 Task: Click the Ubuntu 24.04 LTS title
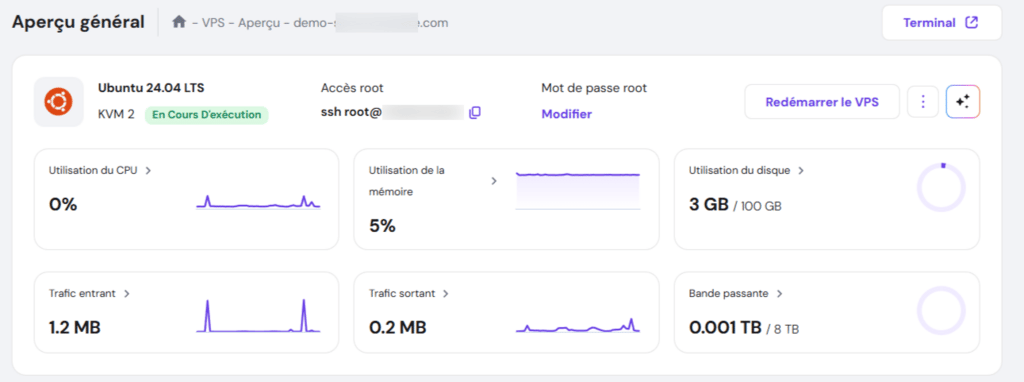click(x=152, y=88)
